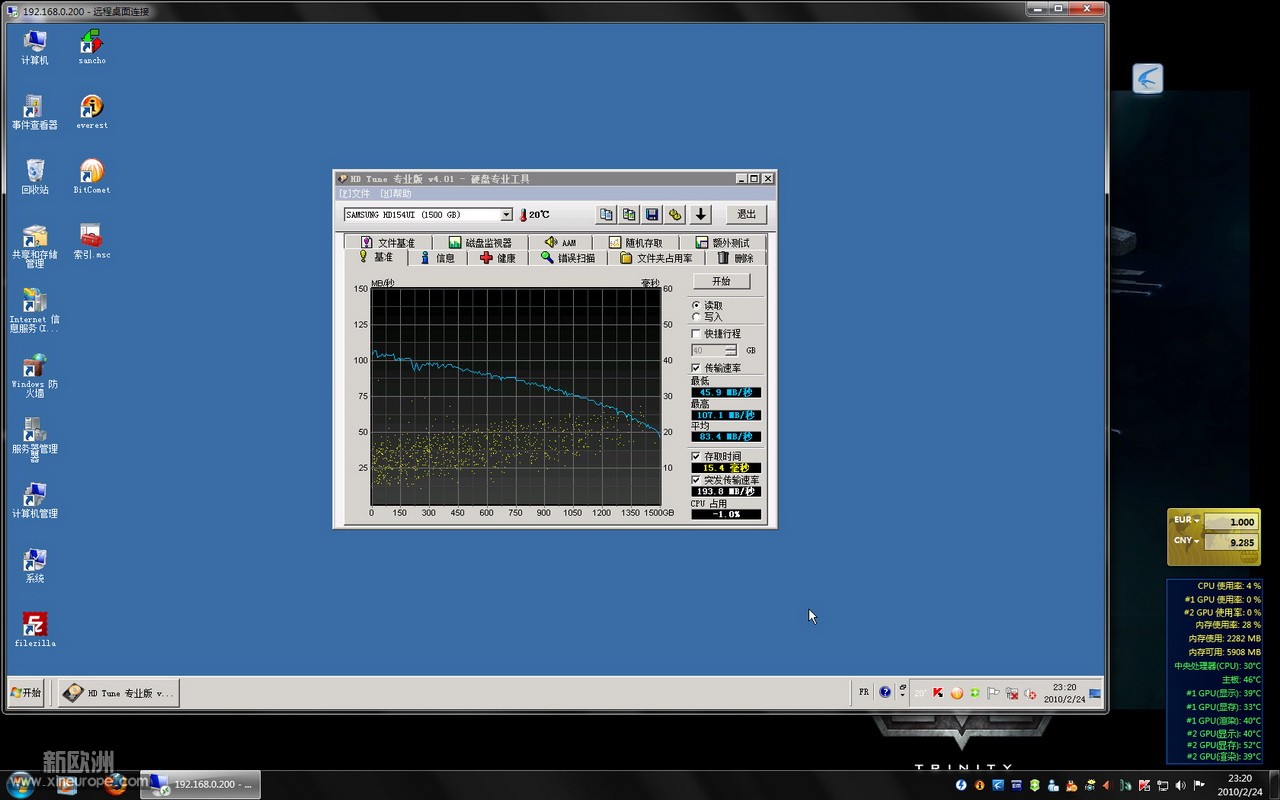Image resolution: width=1280 pixels, height=800 pixels.
Task: Launch Firefox from the host taskbar
Action: (115, 784)
